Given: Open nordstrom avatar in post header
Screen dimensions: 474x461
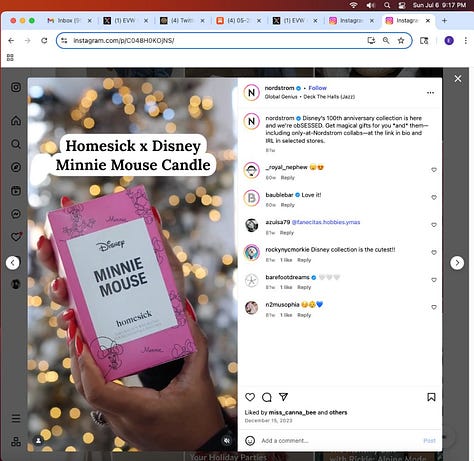Looking at the screenshot, I should click(x=252, y=92).
